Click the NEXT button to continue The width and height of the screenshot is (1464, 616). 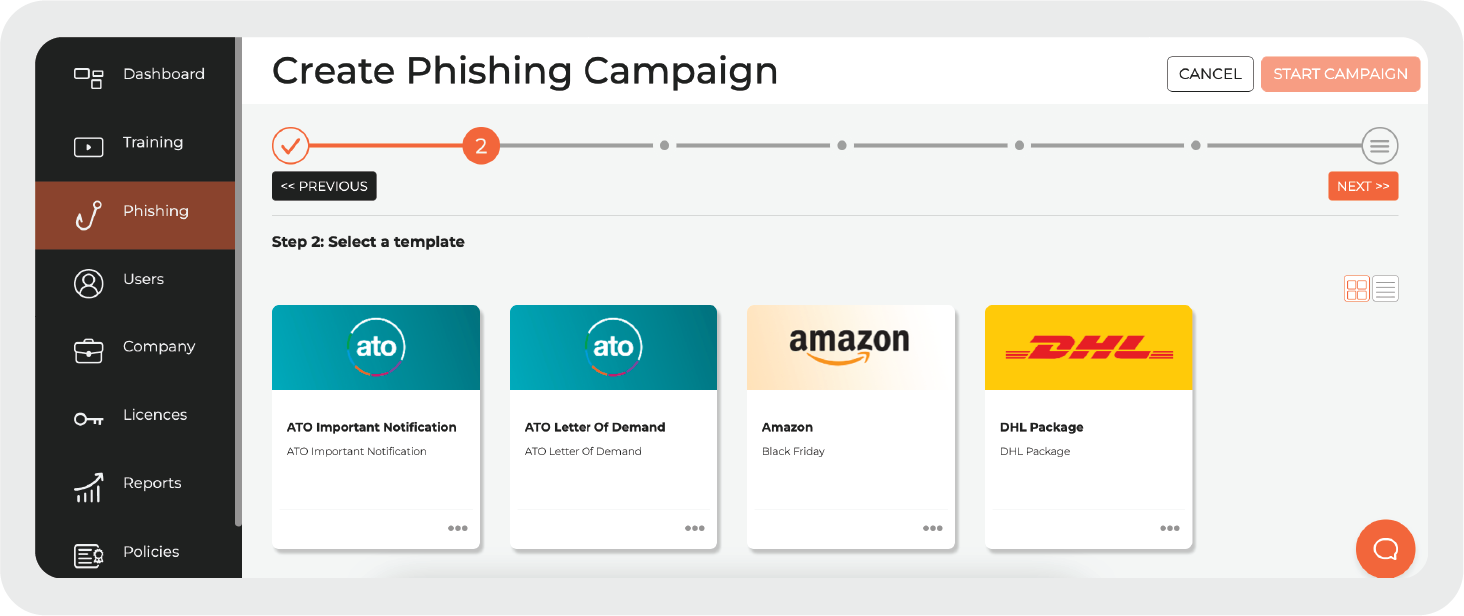coord(1363,186)
